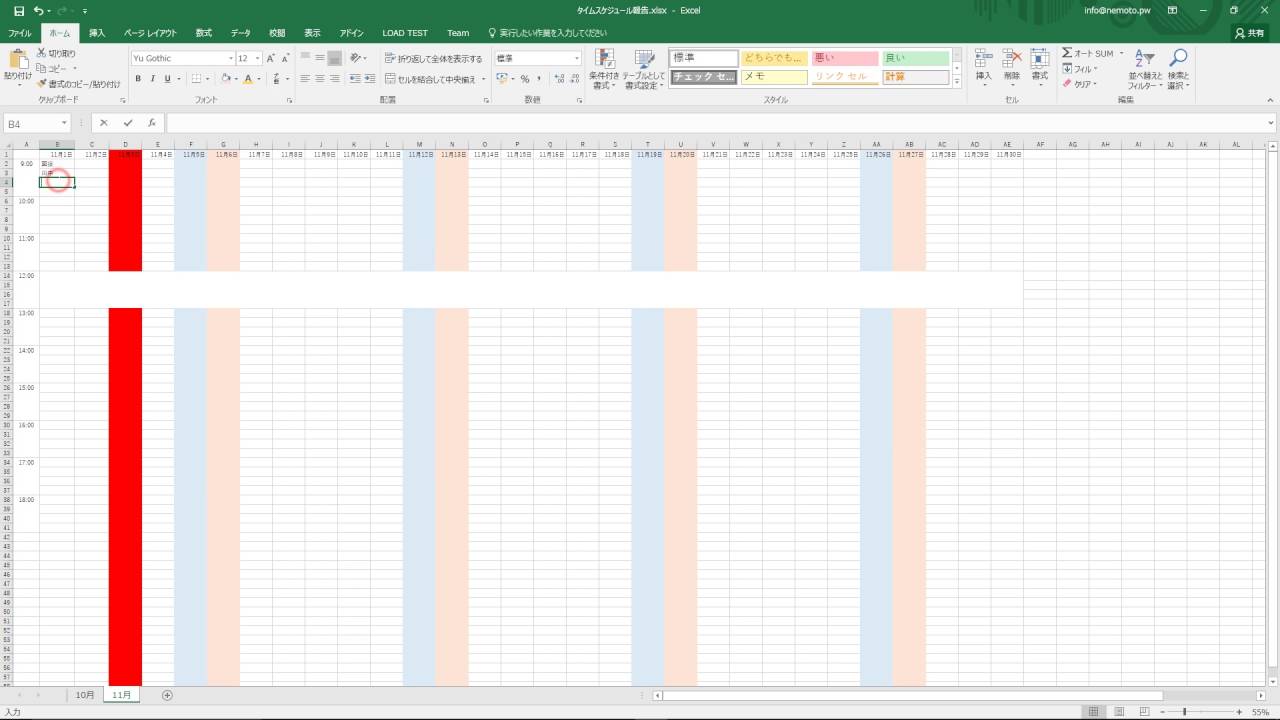Apply Percent style format

click(524, 78)
